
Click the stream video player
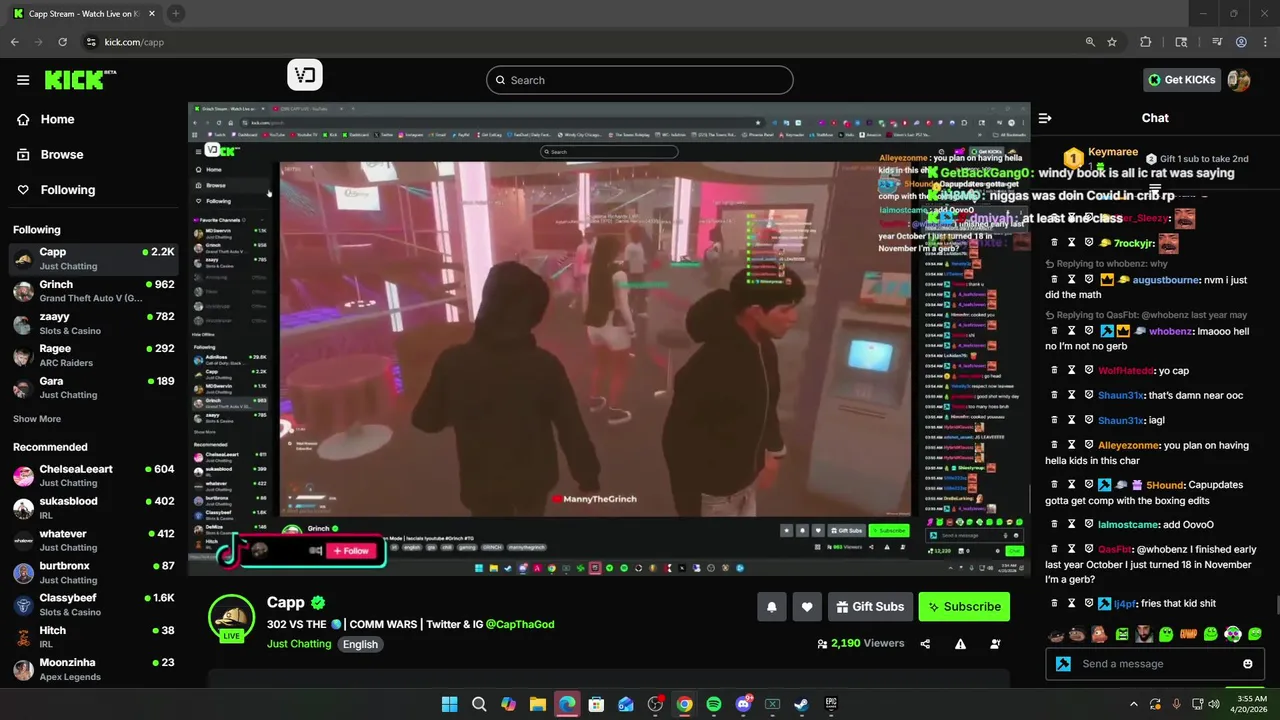pos(609,339)
